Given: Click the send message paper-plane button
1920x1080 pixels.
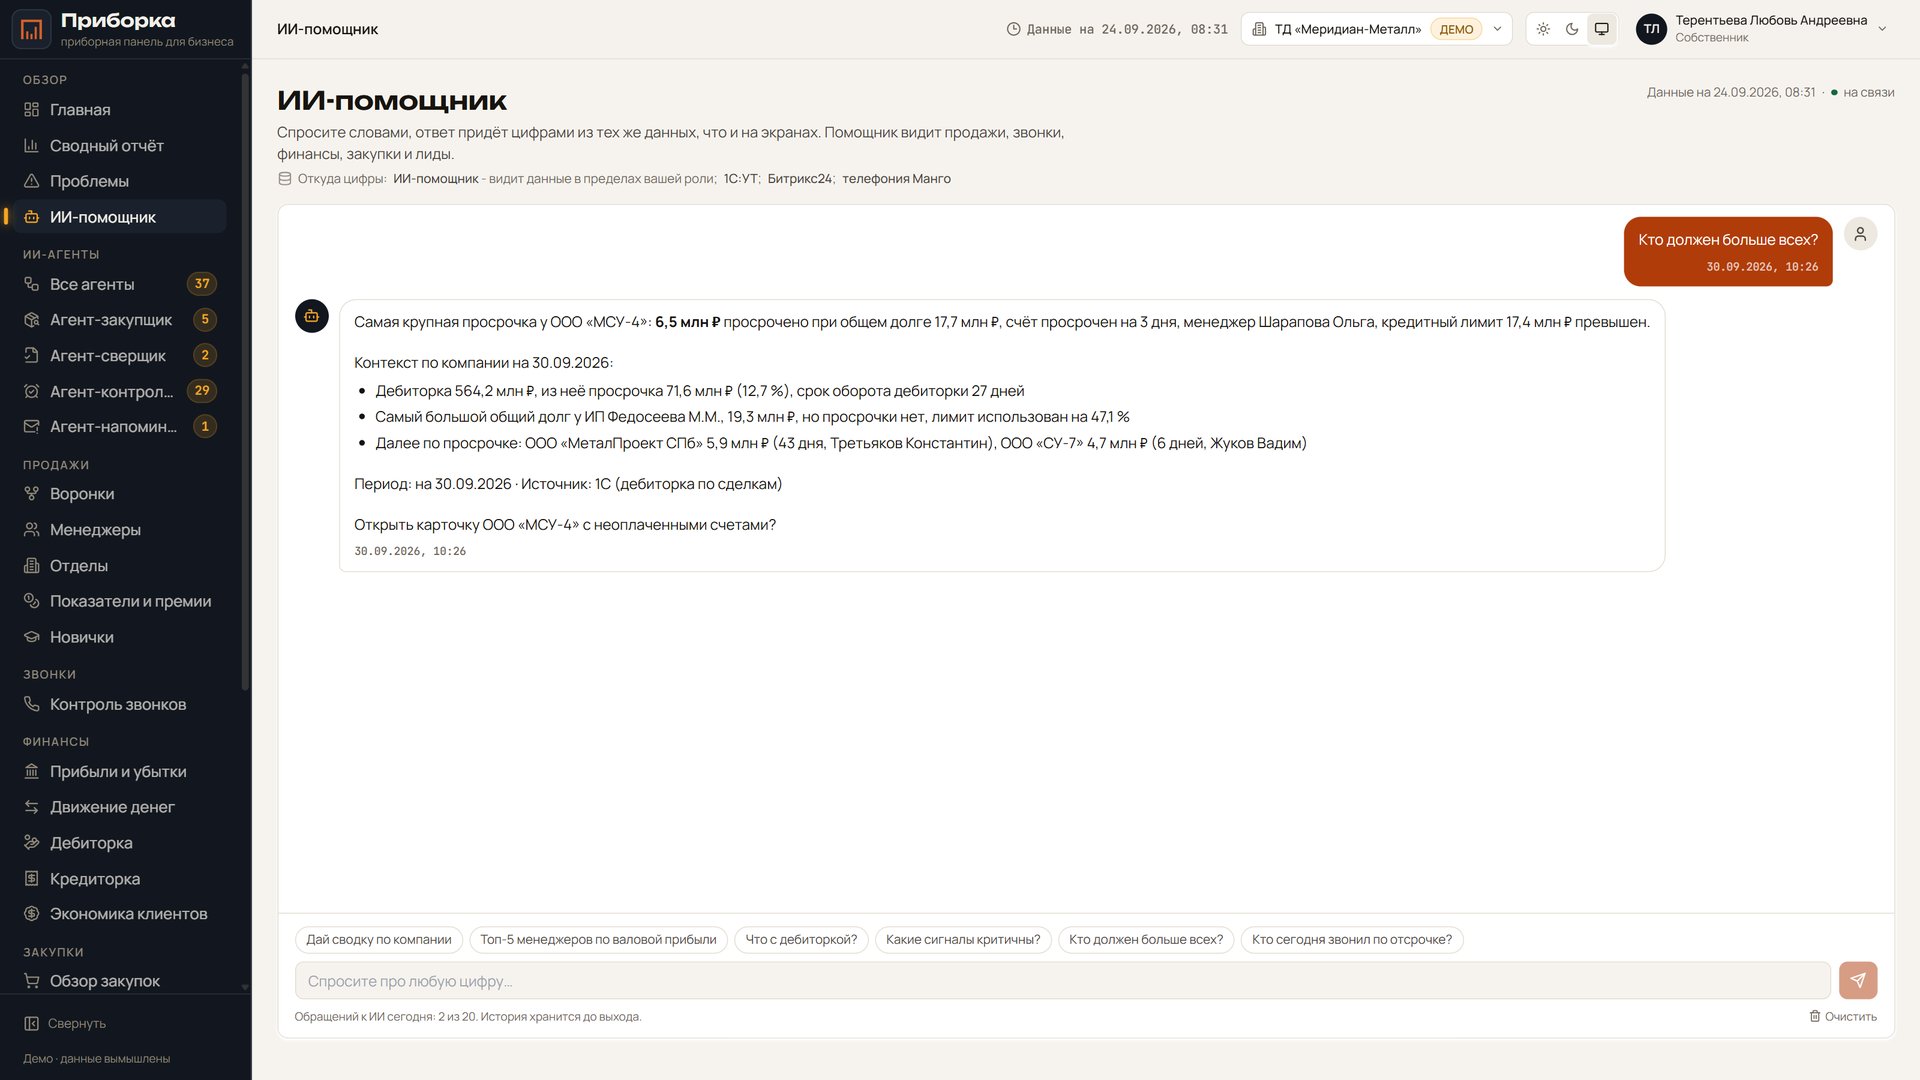Looking at the screenshot, I should click(1858, 981).
